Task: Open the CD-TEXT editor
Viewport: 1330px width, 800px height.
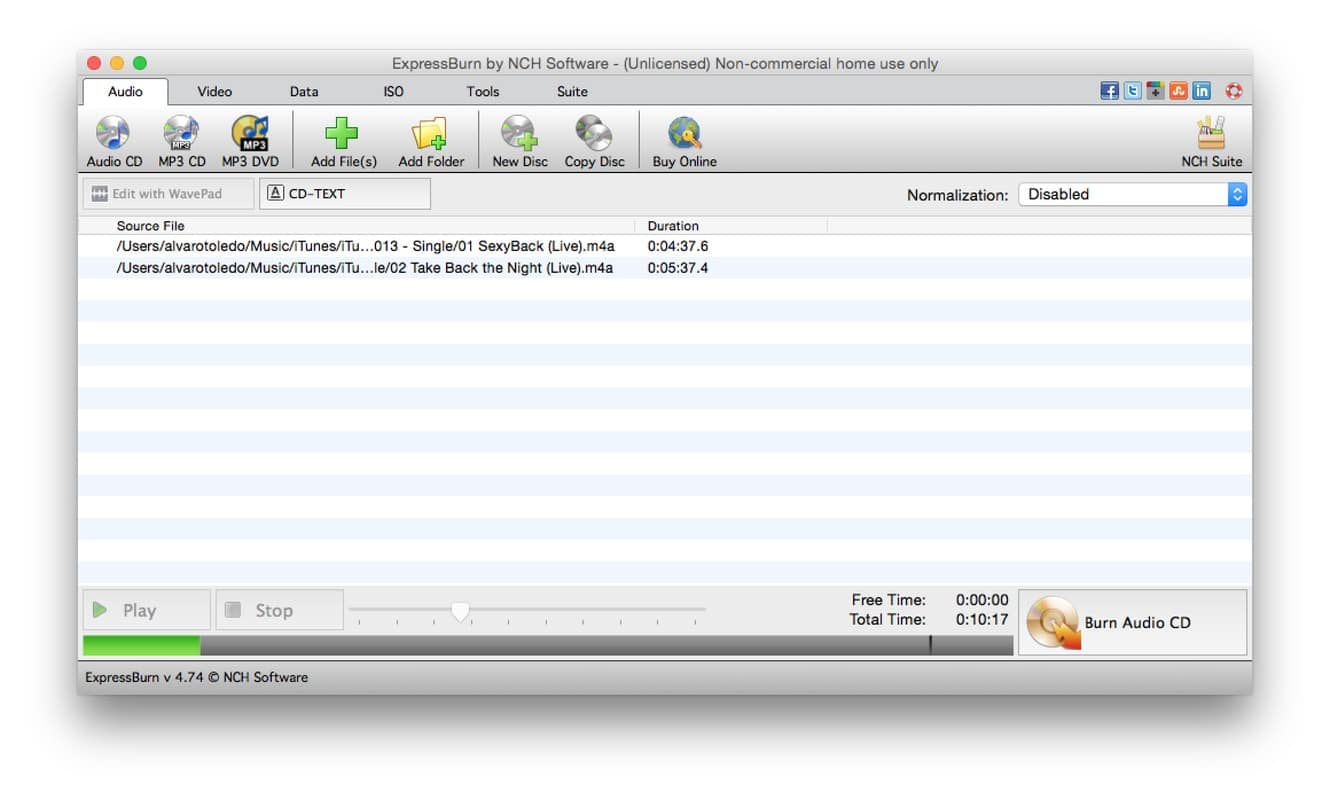Action: click(x=344, y=193)
